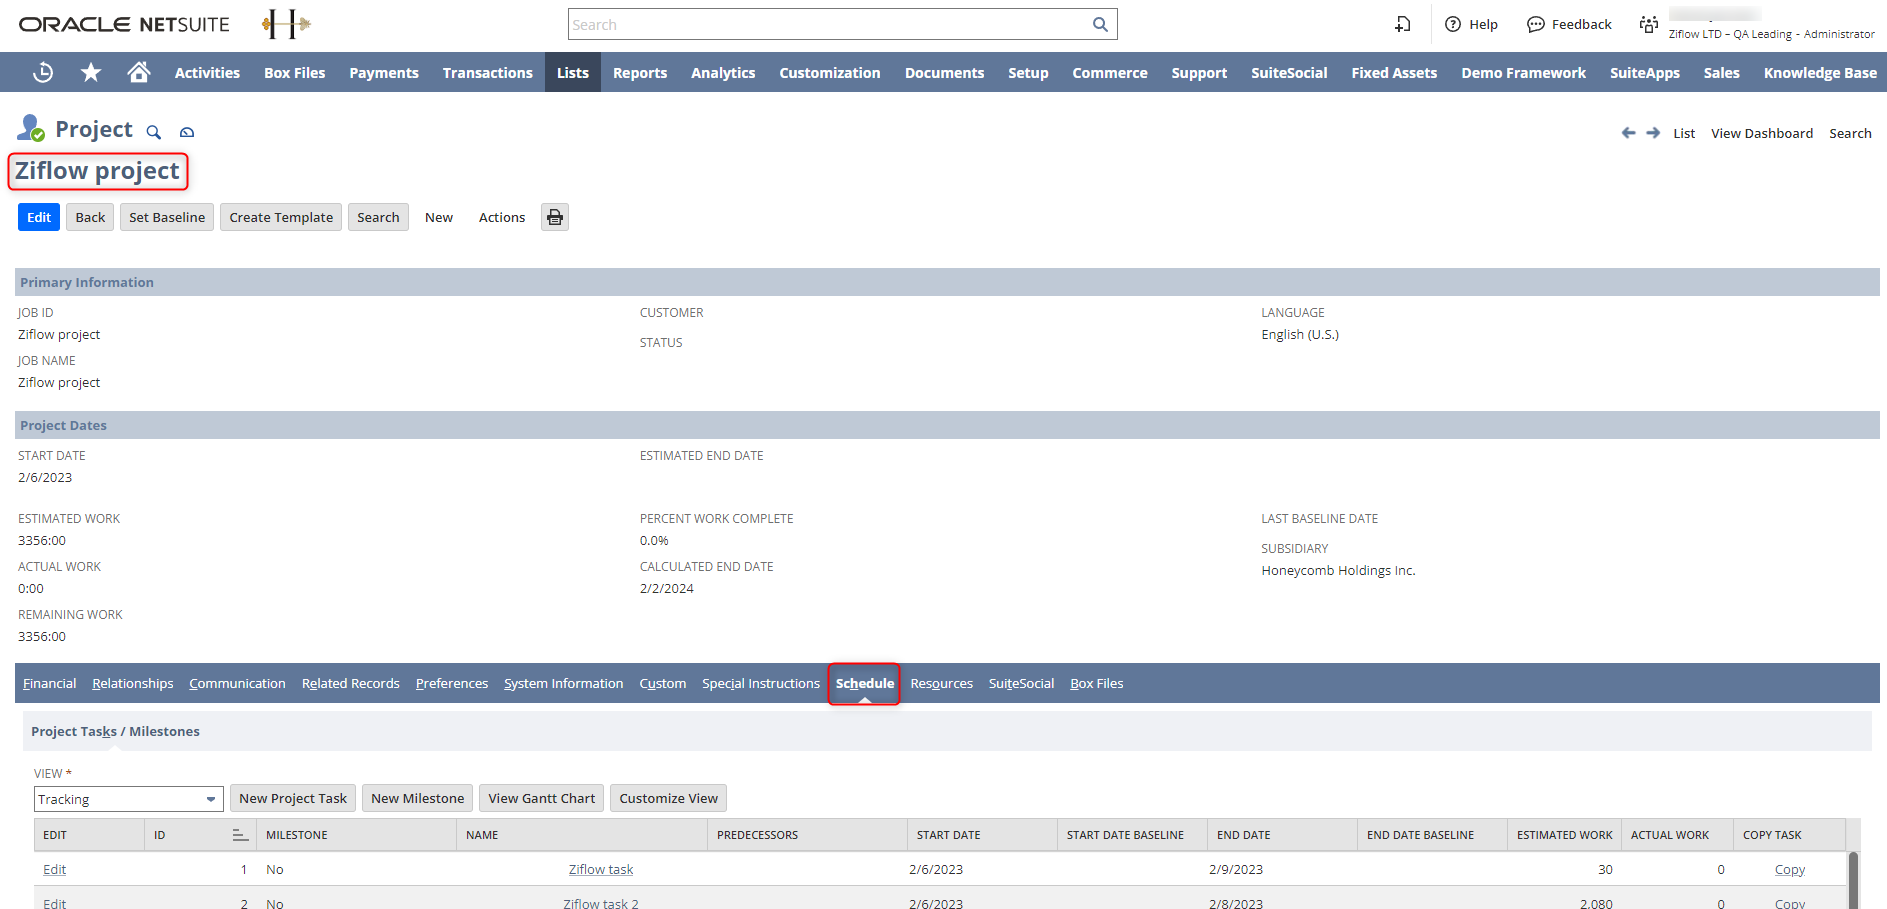Copy the Ziflow task row

[x=1790, y=869]
